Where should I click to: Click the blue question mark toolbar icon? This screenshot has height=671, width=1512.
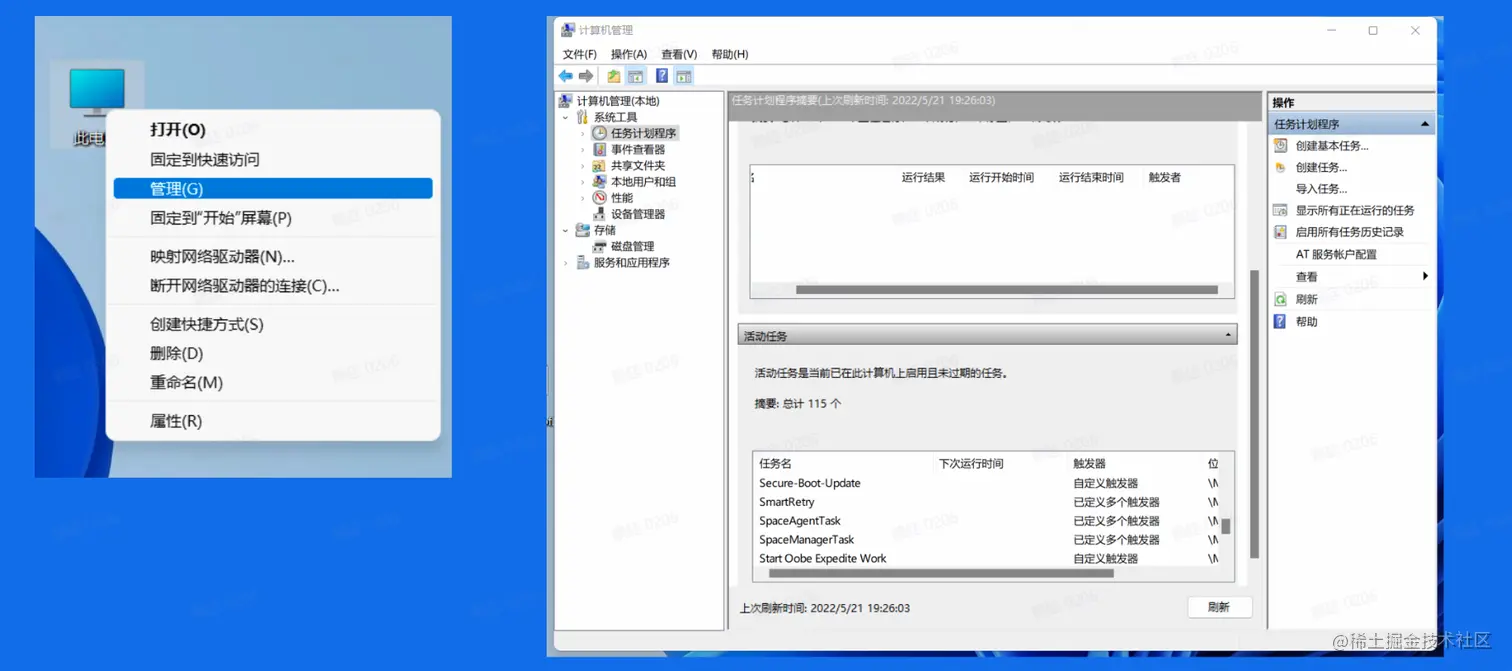click(662, 76)
